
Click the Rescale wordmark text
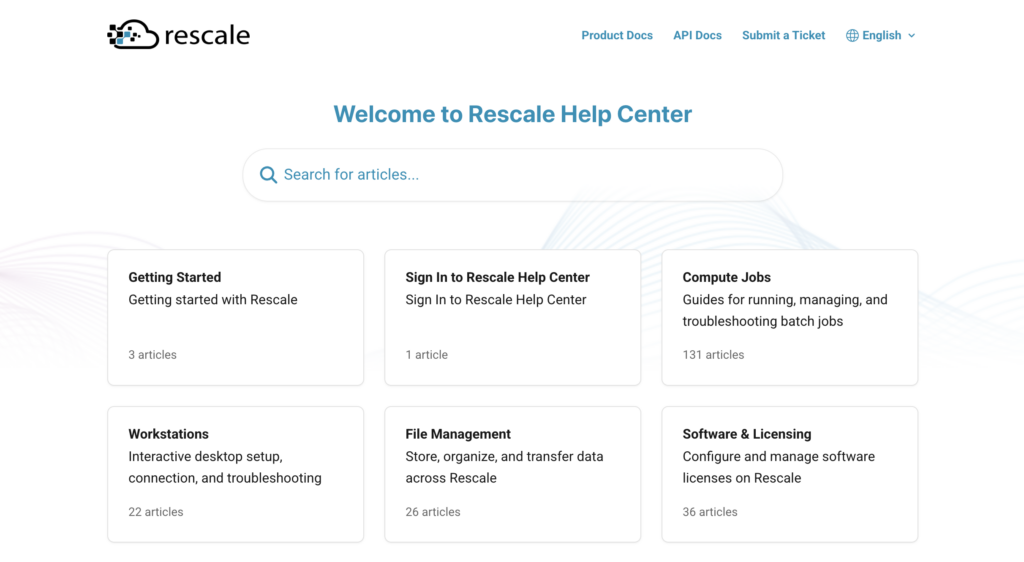point(207,36)
